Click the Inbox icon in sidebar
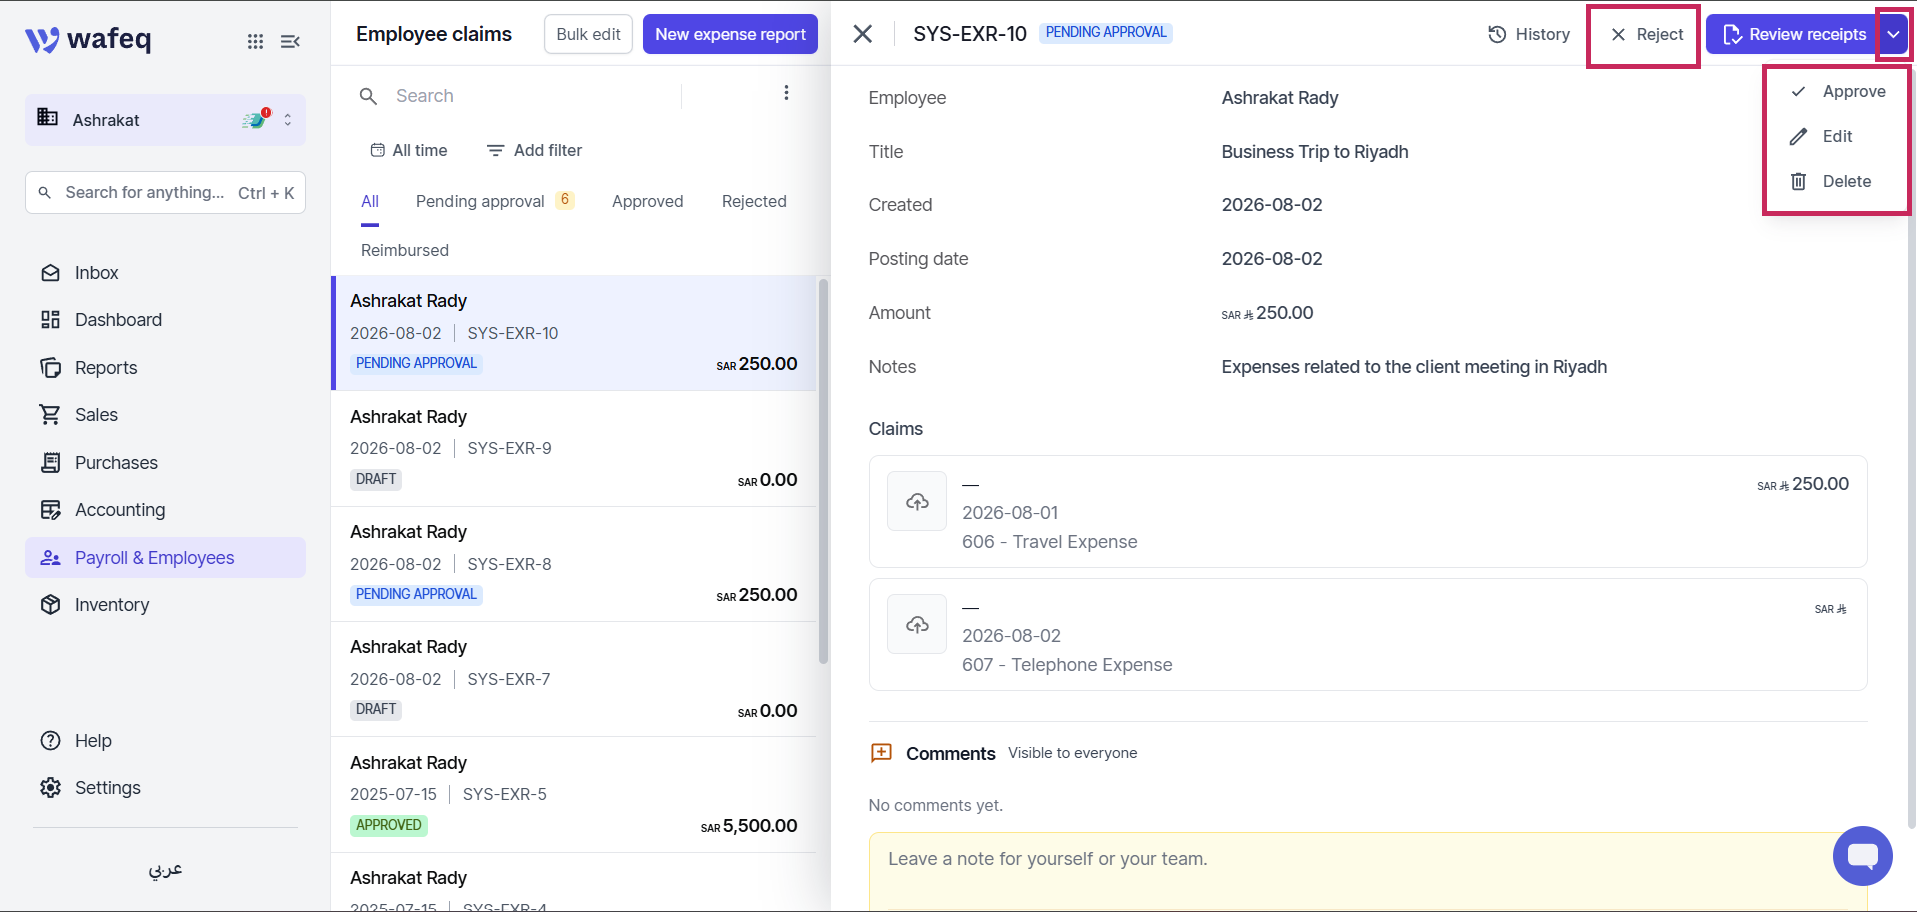This screenshot has height=912, width=1917. [x=50, y=273]
